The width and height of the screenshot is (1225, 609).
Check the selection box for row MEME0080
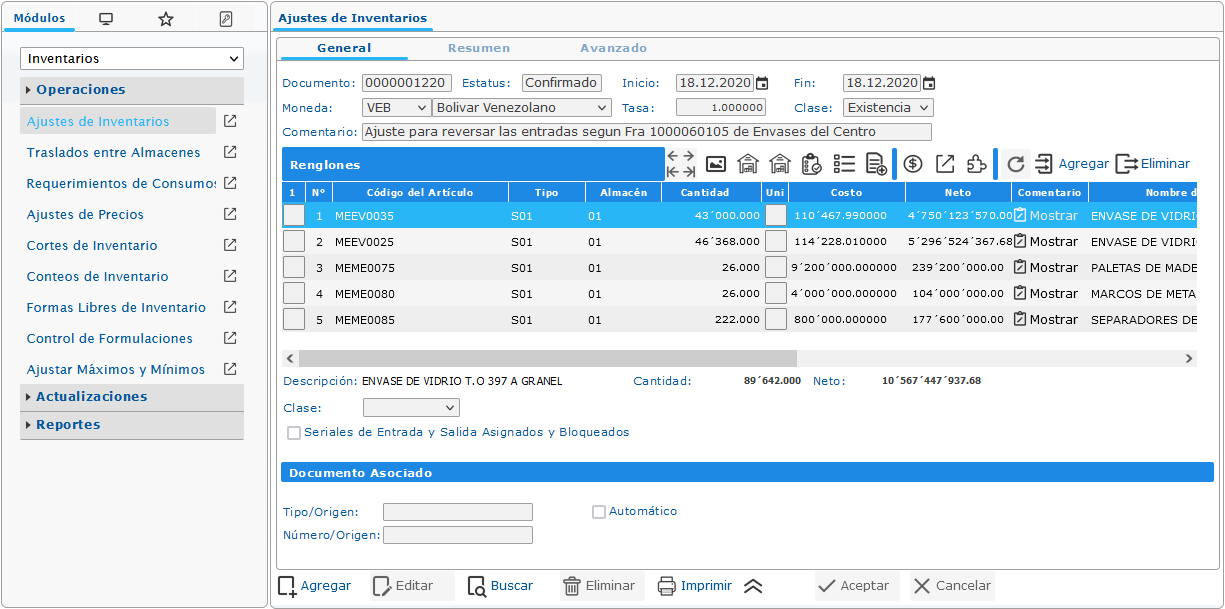click(x=294, y=293)
